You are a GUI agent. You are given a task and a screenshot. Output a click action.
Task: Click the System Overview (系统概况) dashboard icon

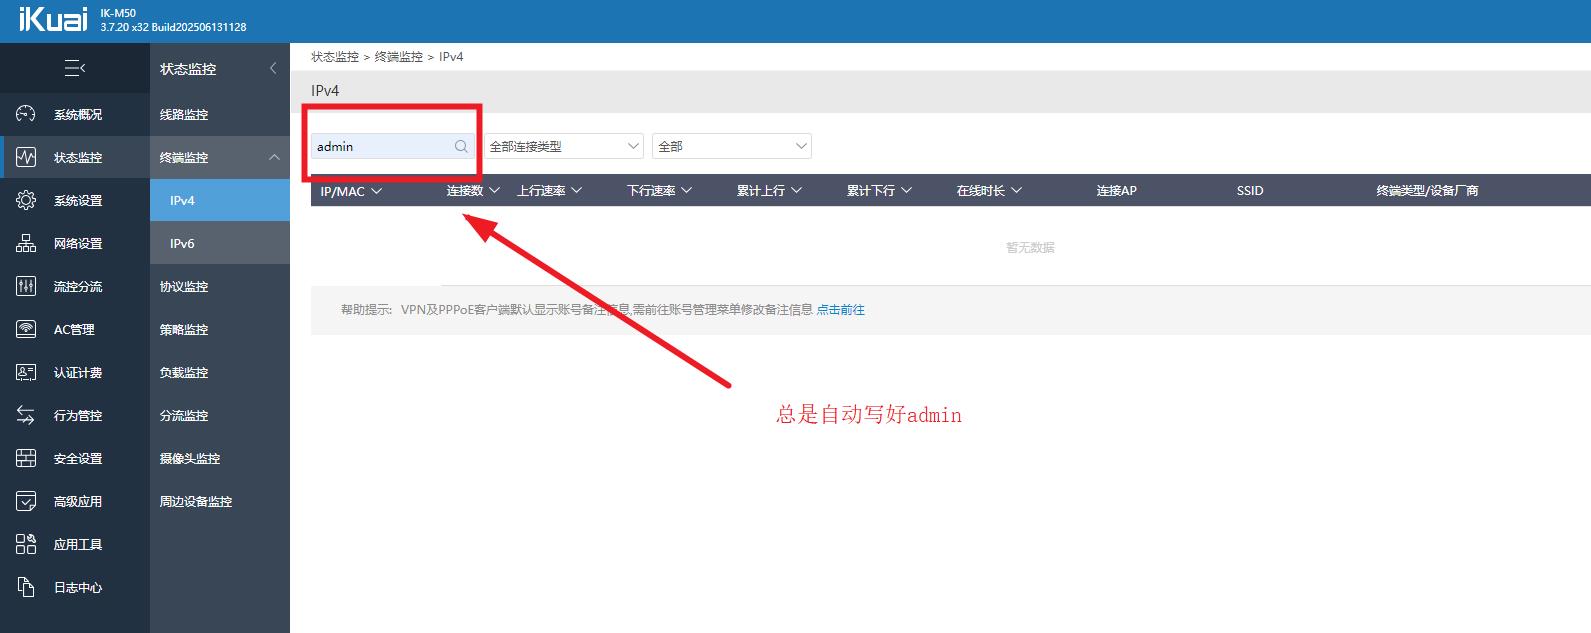tap(26, 114)
